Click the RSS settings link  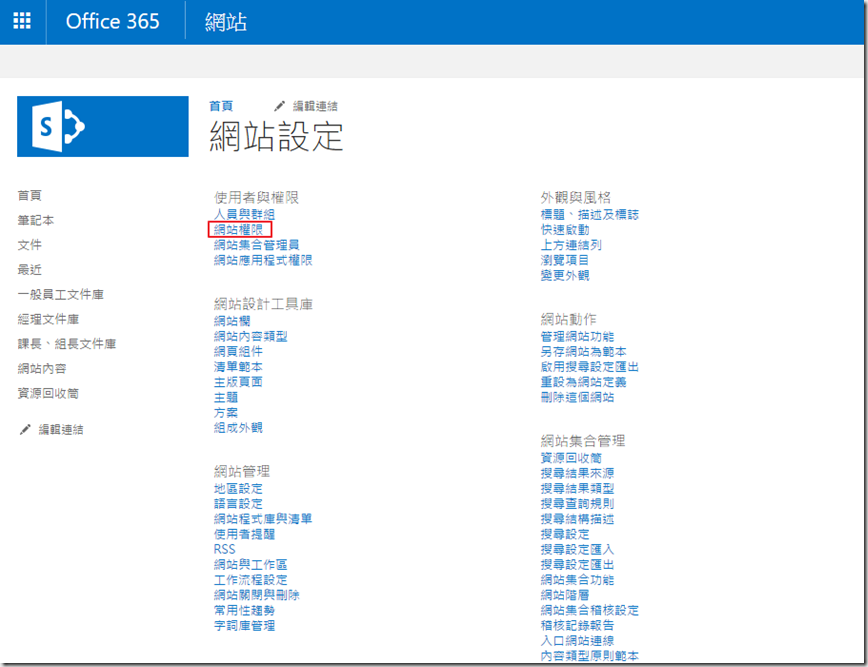coord(225,549)
